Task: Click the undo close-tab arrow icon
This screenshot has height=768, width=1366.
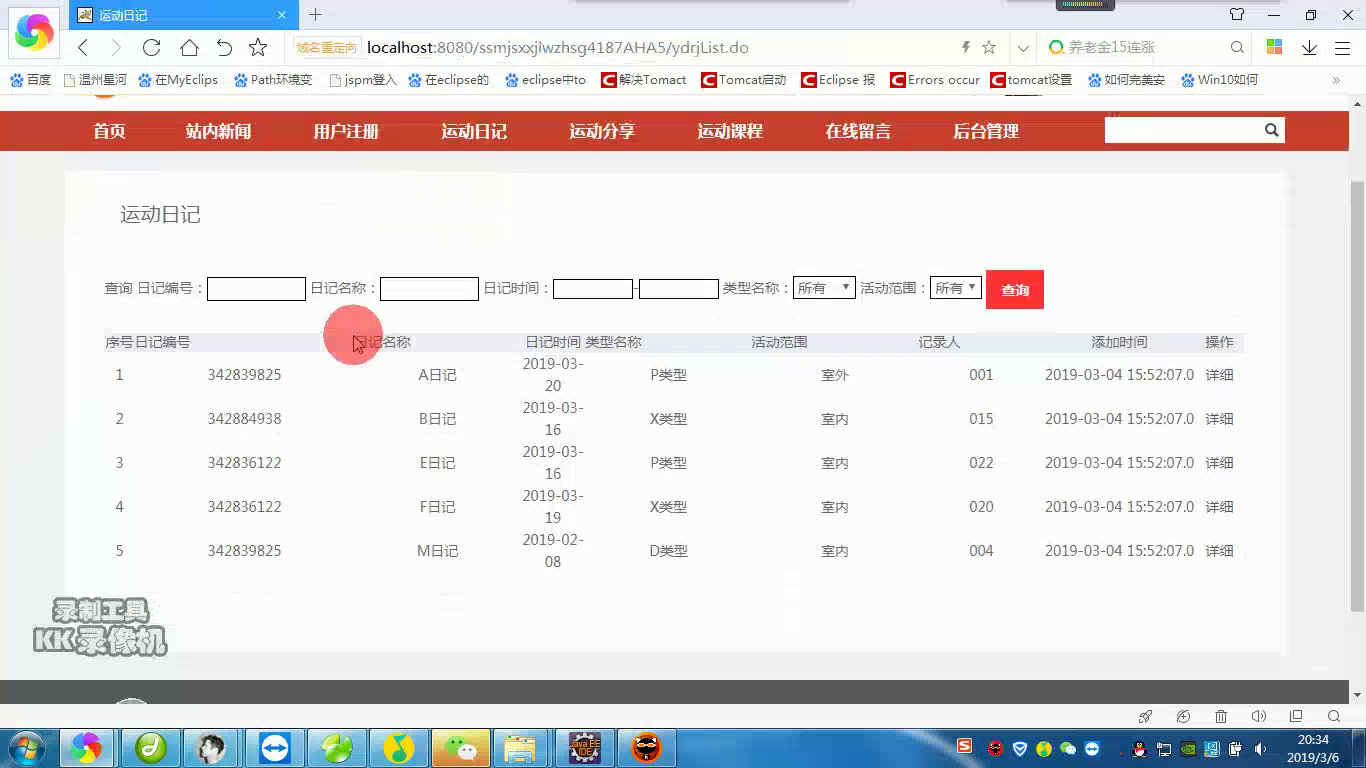Action: pyautogui.click(x=224, y=48)
